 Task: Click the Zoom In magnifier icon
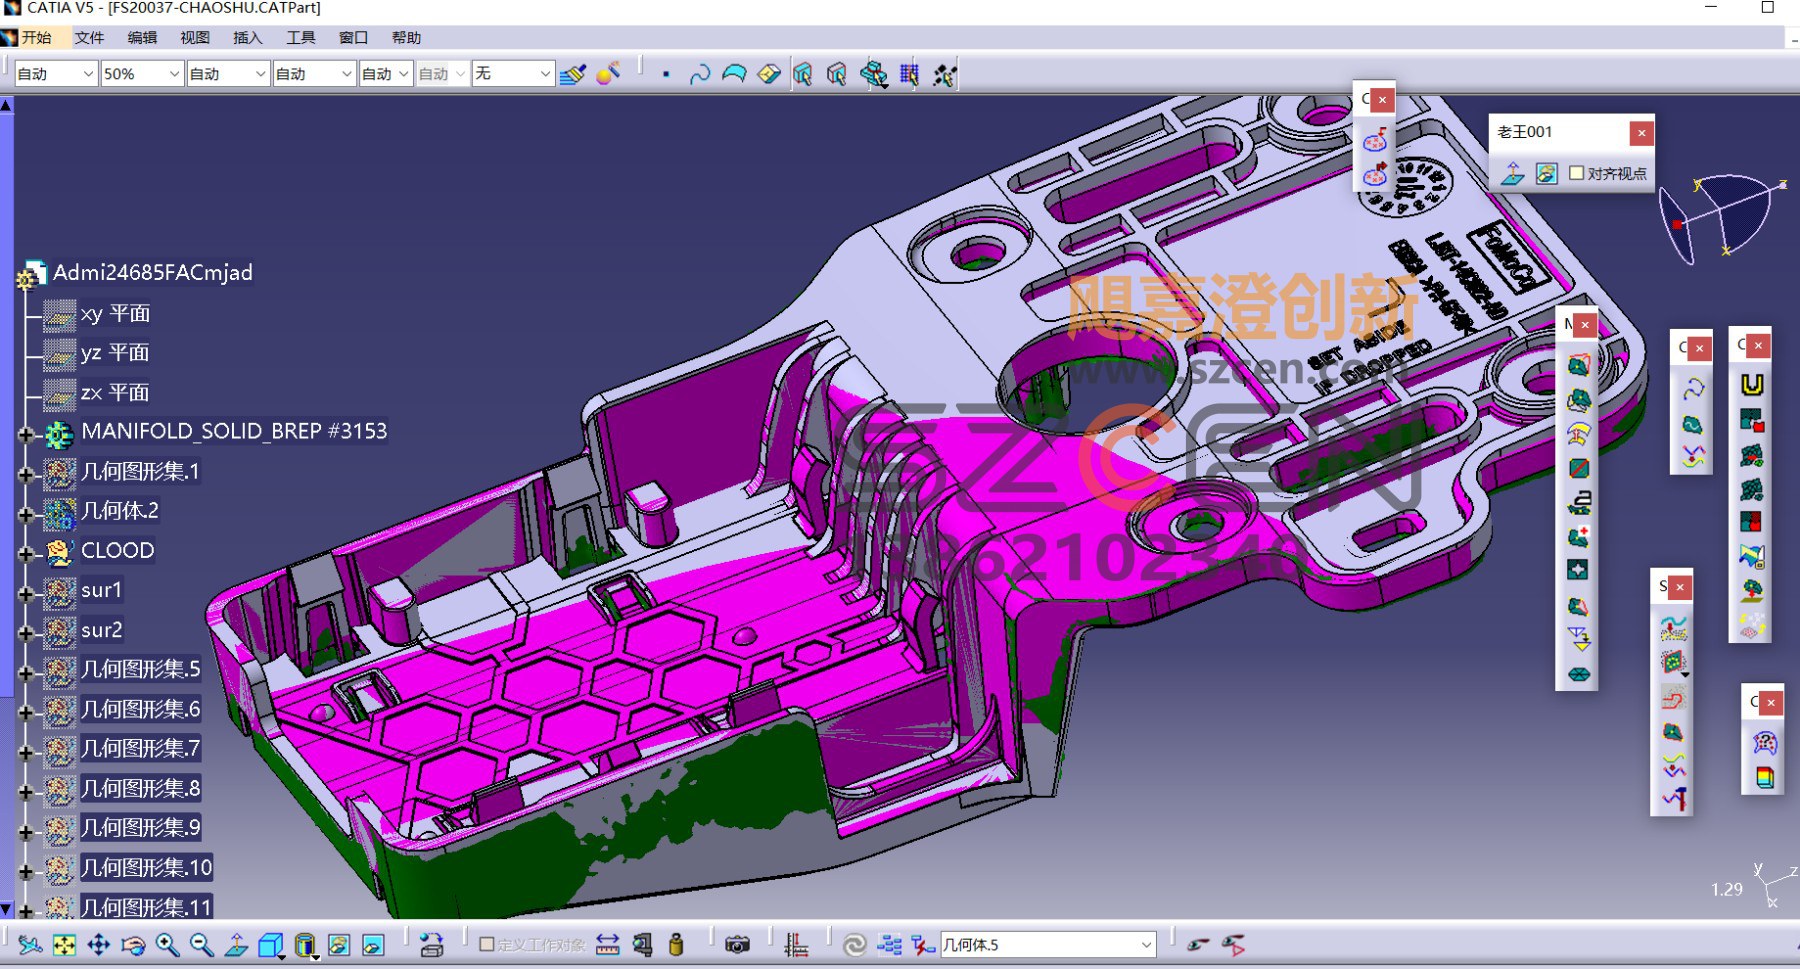tap(167, 944)
